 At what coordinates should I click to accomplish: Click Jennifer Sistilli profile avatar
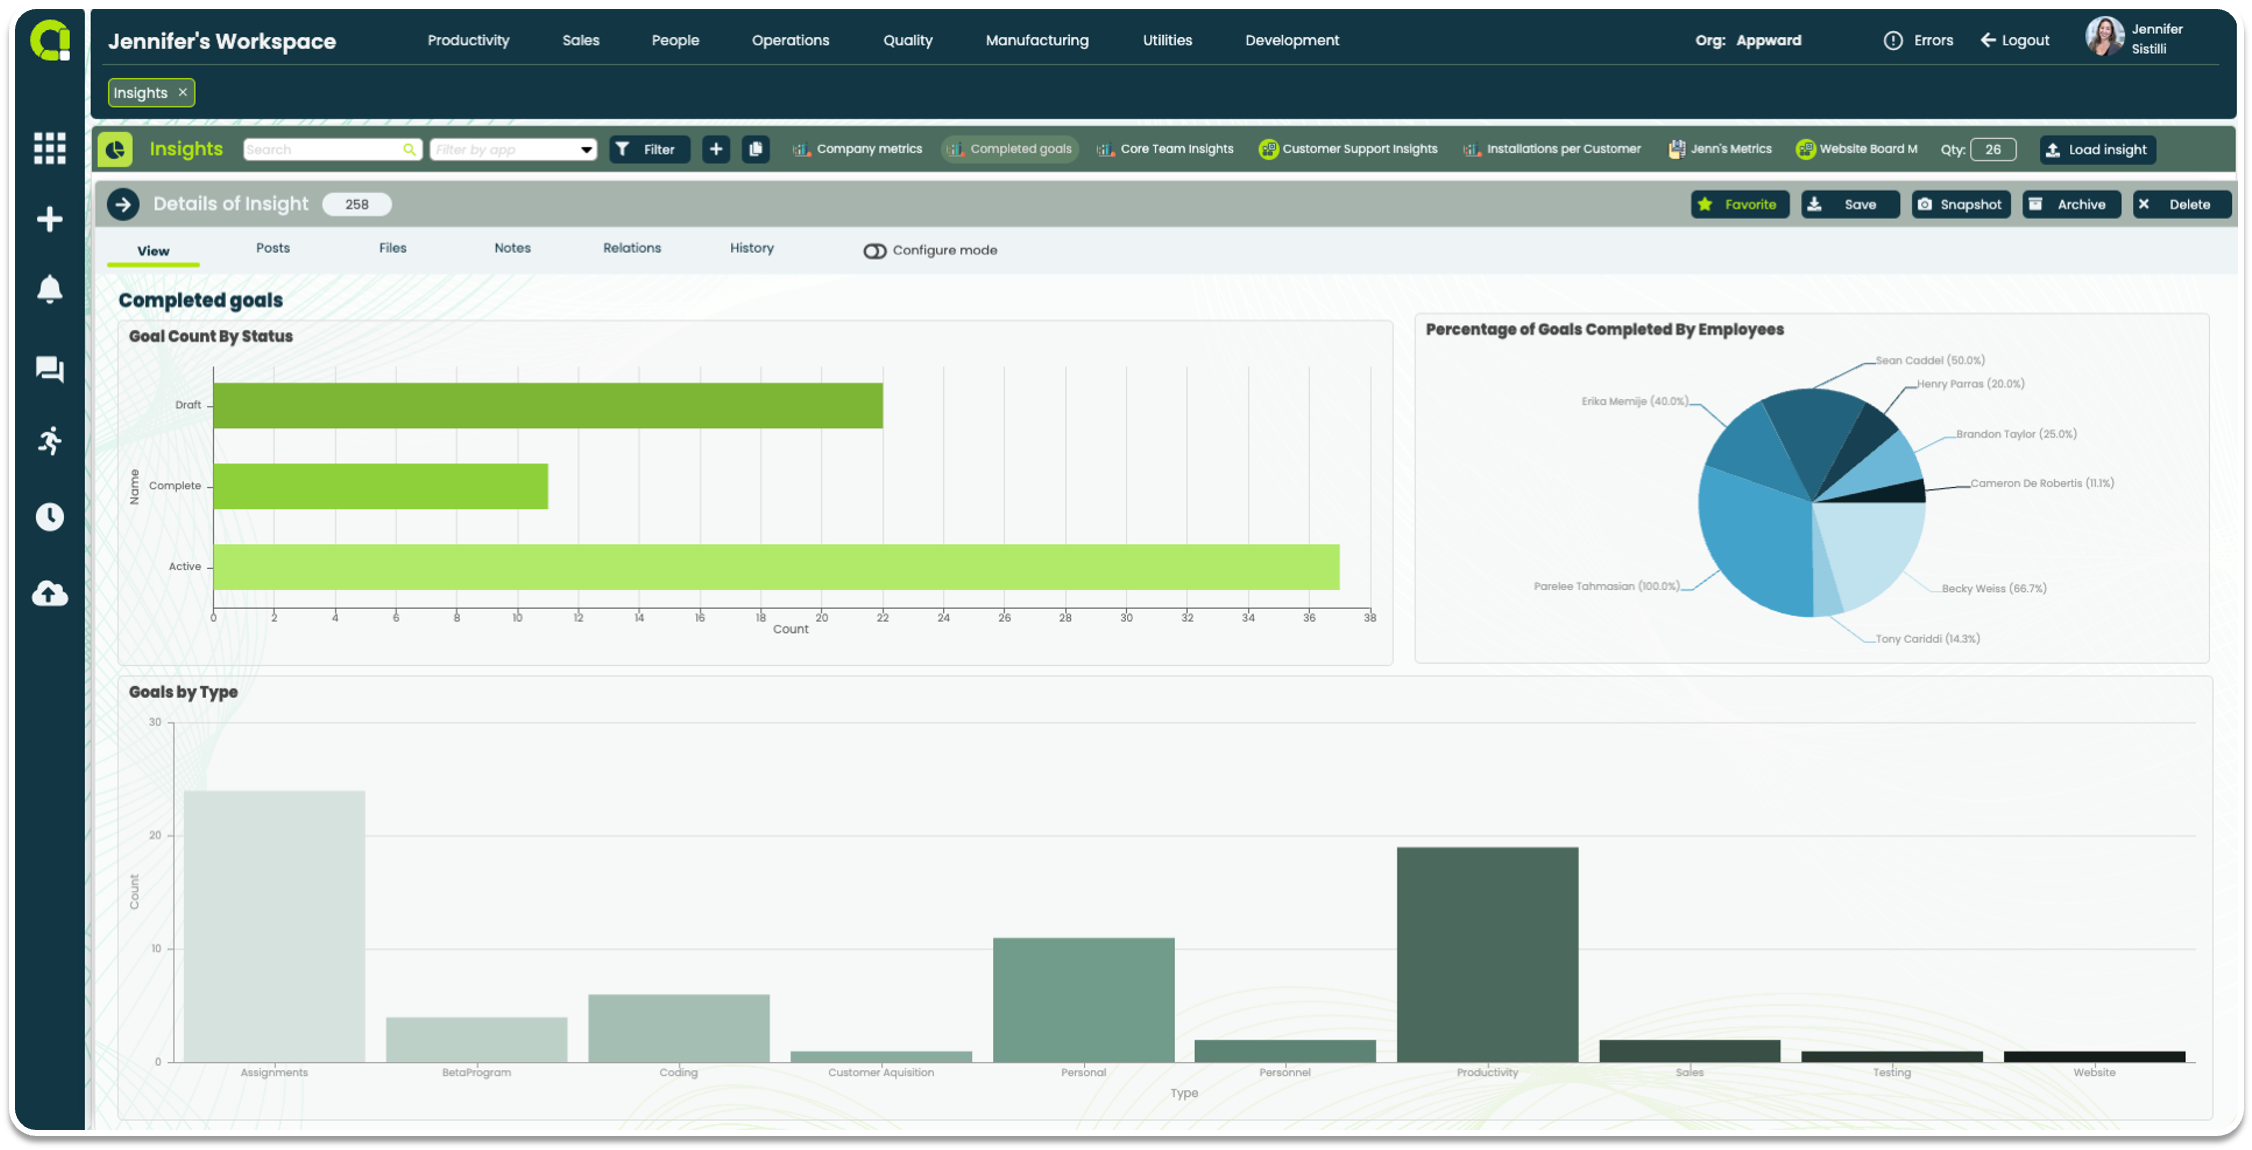pyautogui.click(x=2104, y=38)
